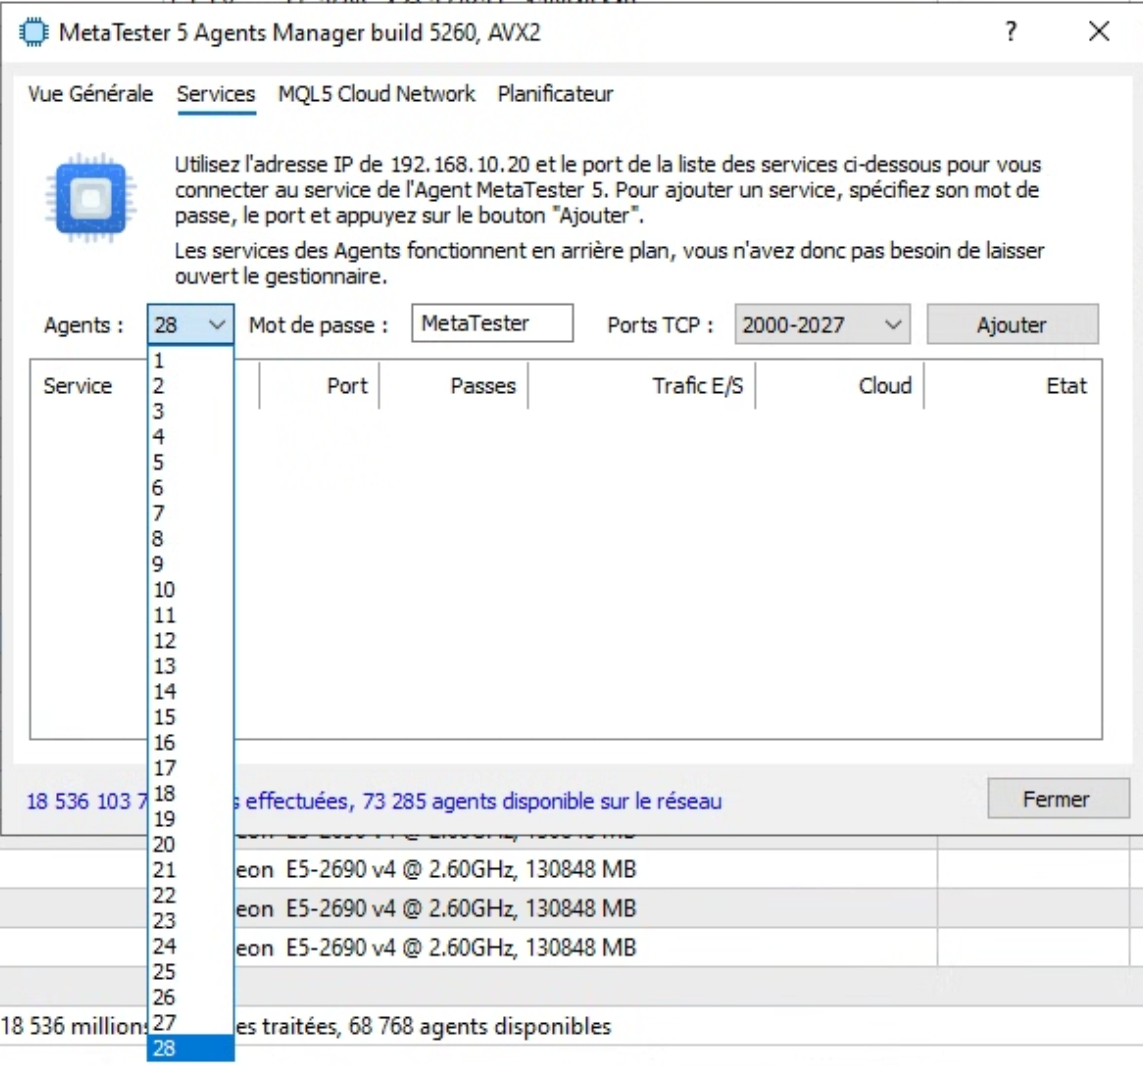Viewport: 1143px width, 1065px height.
Task: Pick 27 from the Agents dropdown list
Action: point(190,1023)
